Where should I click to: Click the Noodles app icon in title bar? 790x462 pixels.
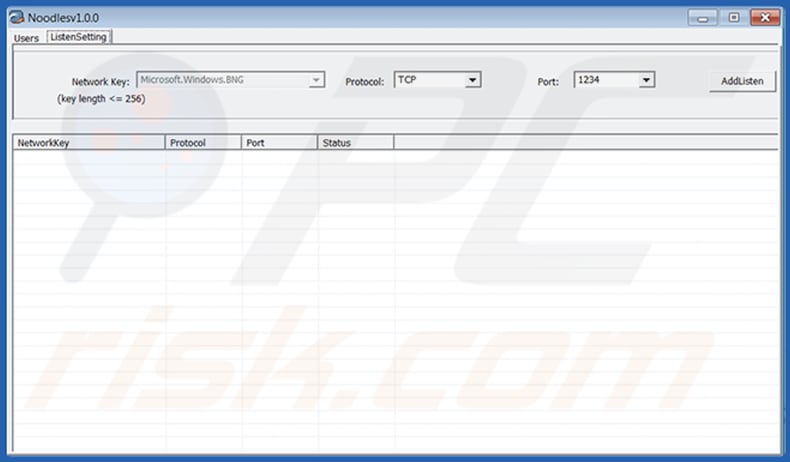tap(18, 18)
